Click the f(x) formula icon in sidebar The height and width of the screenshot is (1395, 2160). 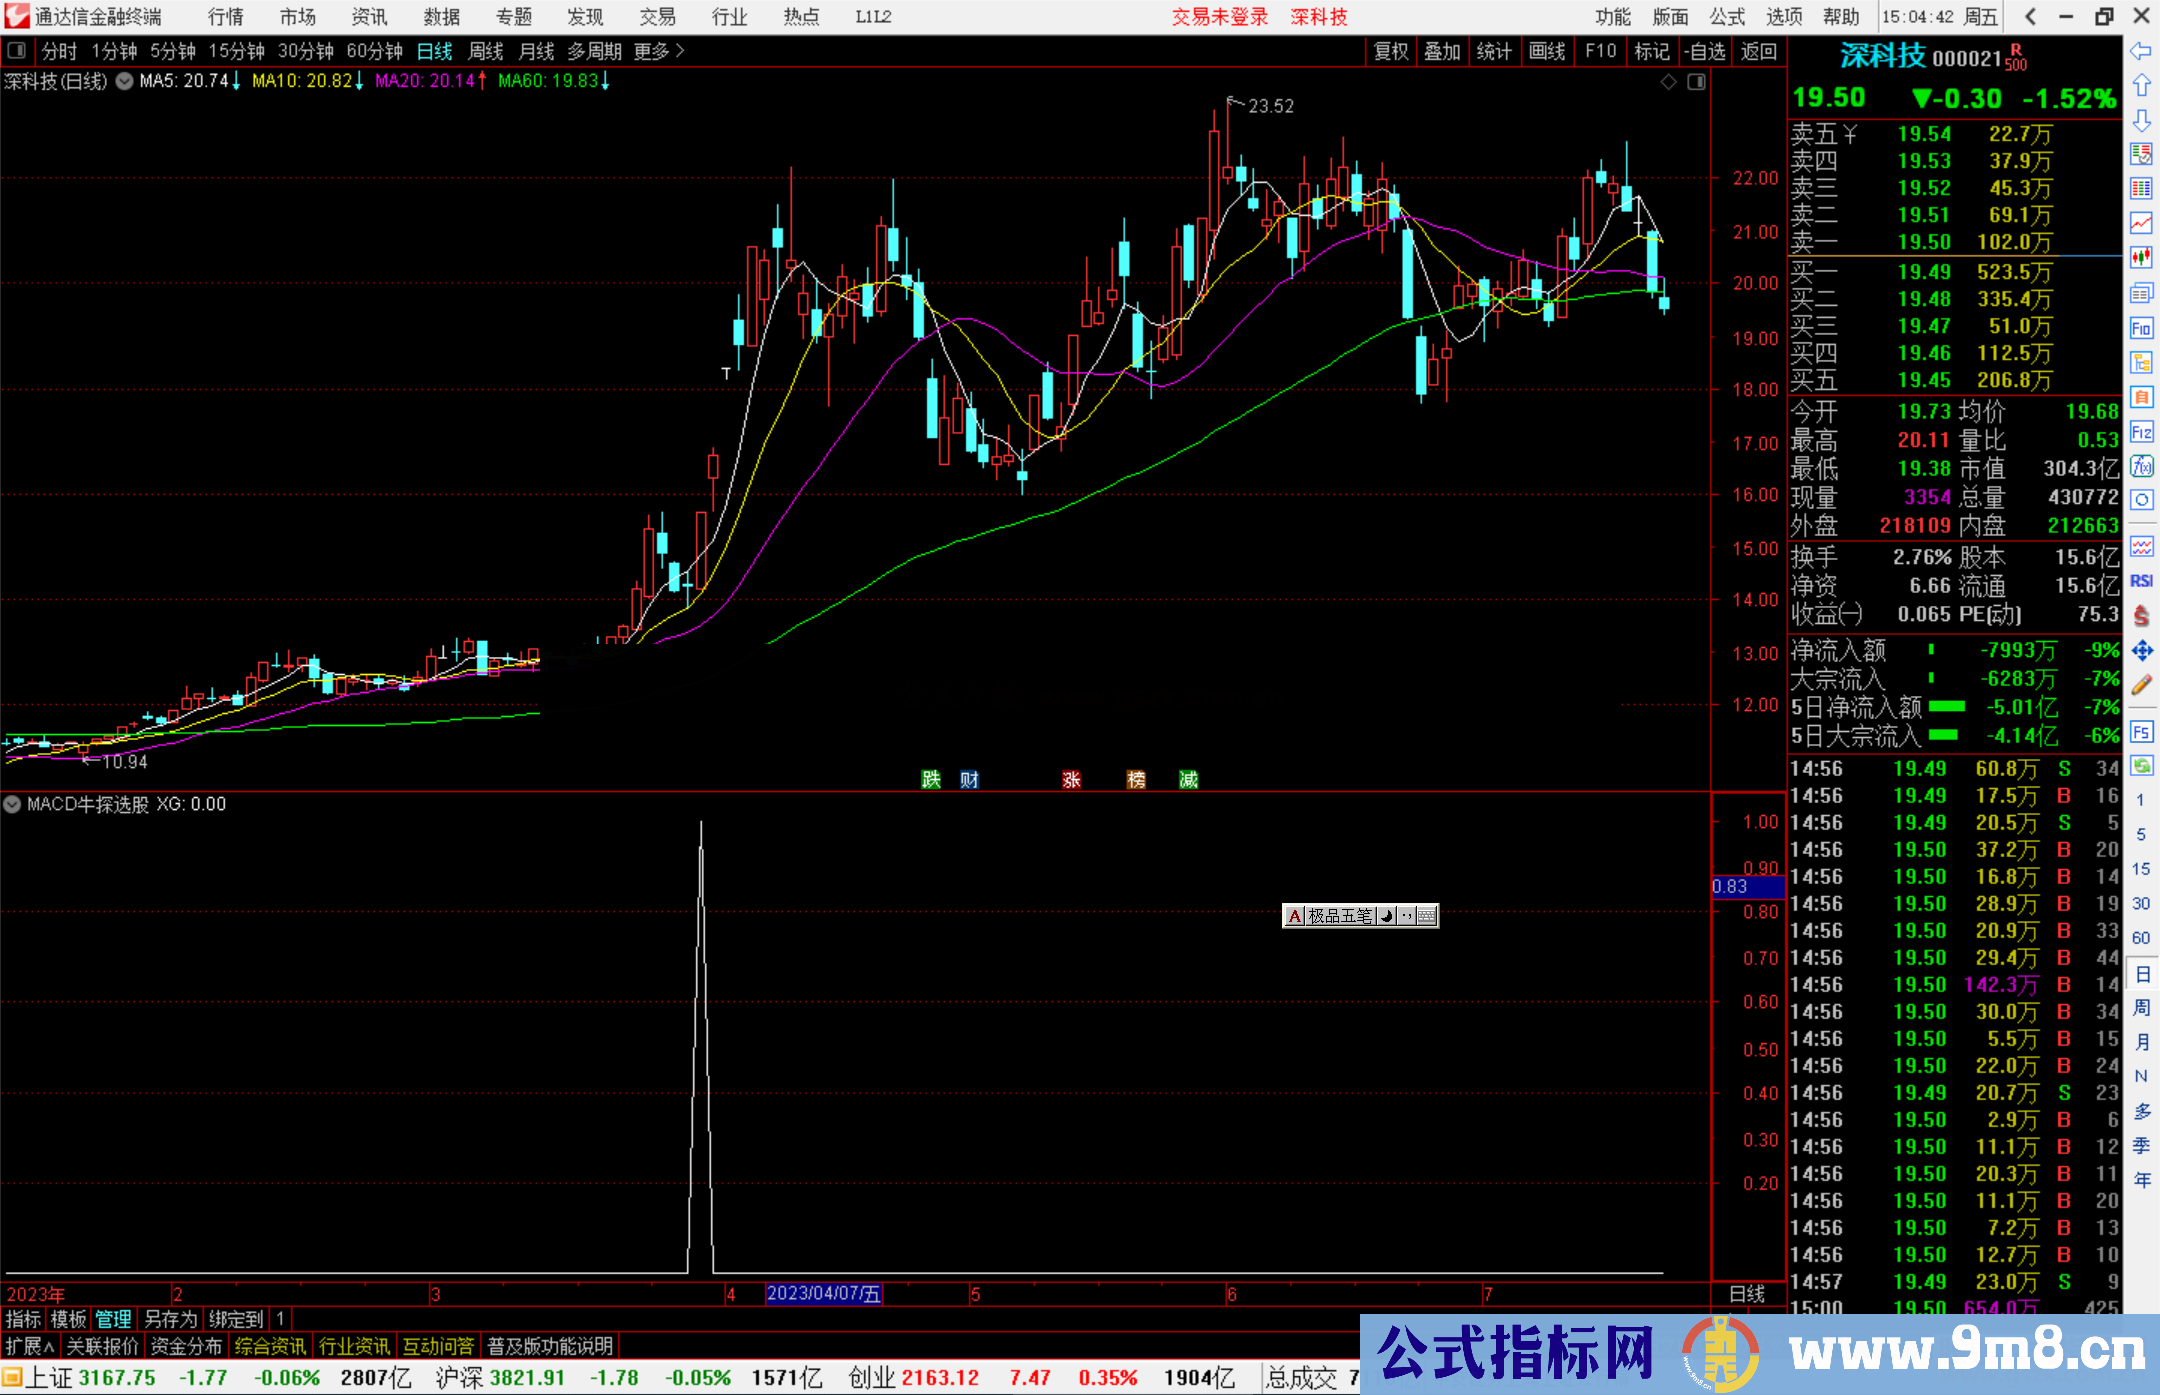[x=2141, y=466]
